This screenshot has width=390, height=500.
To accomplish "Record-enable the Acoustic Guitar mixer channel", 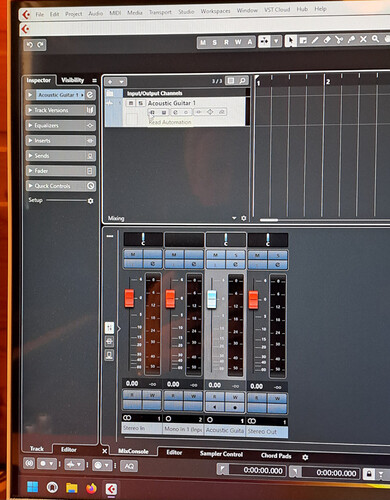I will point(235,407).
